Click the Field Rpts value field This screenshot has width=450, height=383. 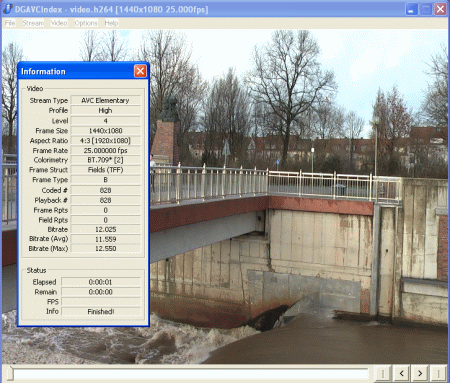click(x=105, y=220)
